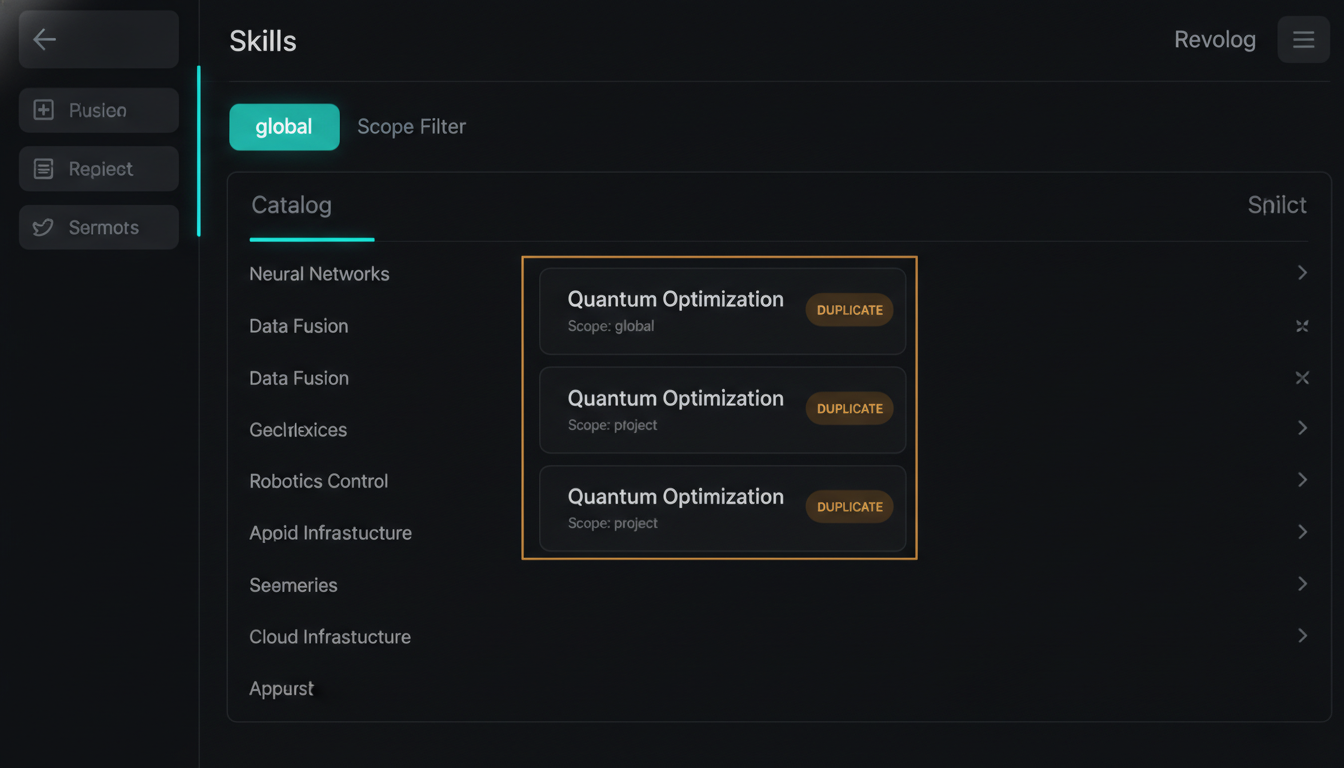1344x768 pixels.
Task: Select Robotics Control in the catalog
Action: click(318, 481)
